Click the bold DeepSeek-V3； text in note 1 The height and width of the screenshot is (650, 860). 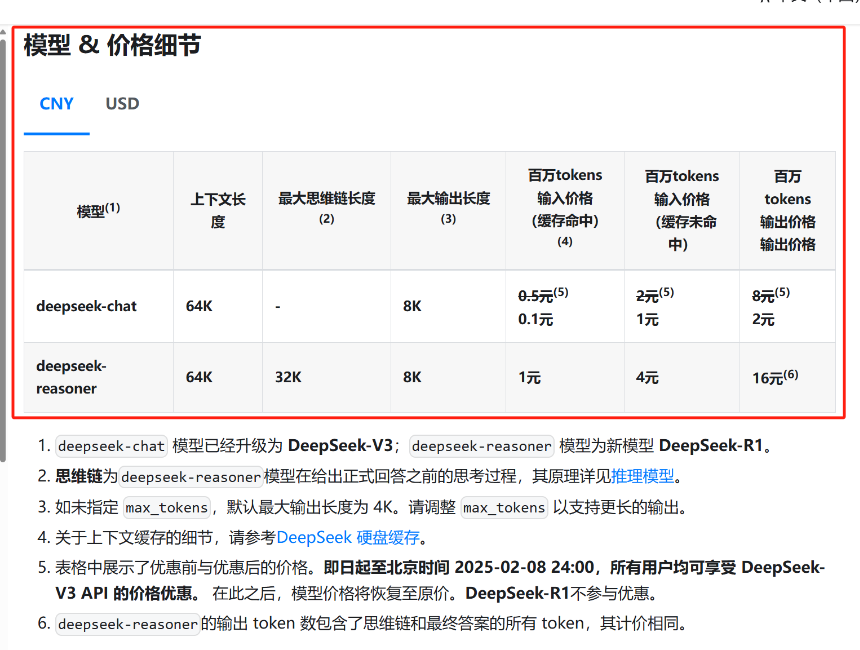344,445
